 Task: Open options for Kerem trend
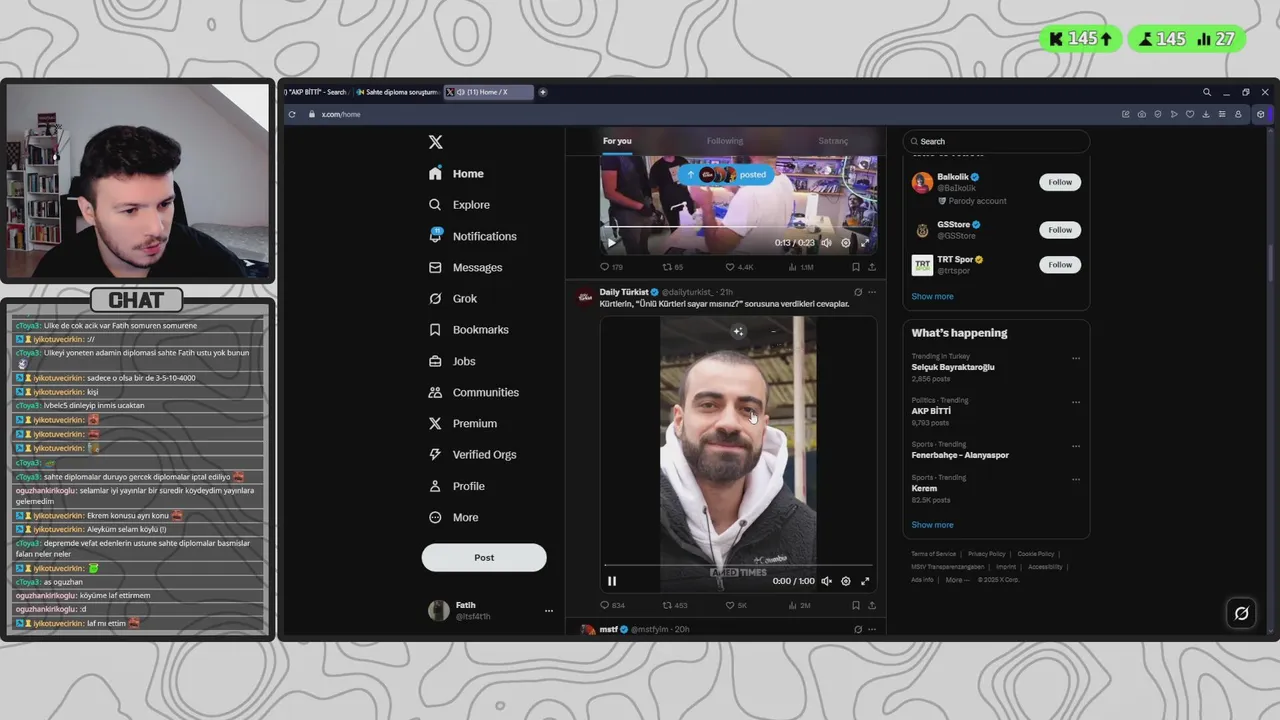coord(1076,479)
